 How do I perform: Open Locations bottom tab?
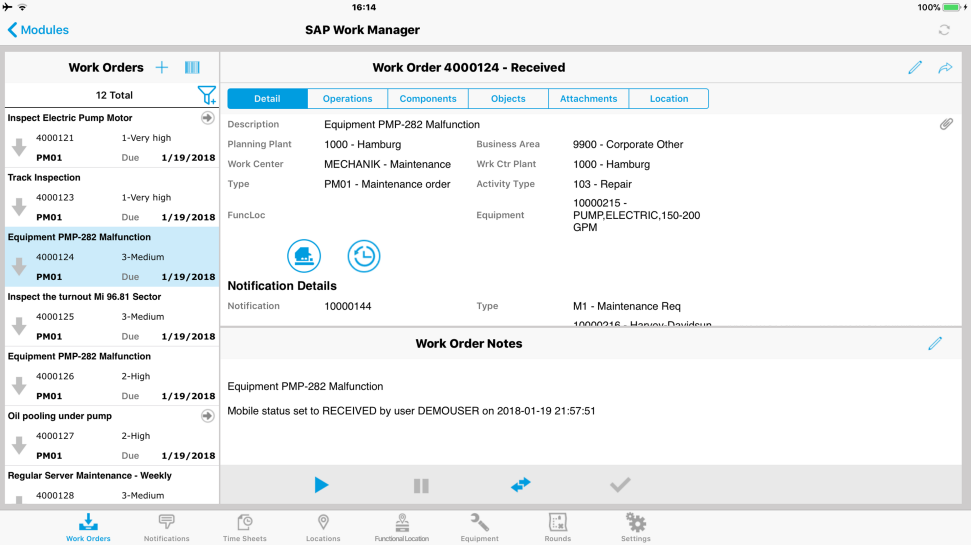pos(323,528)
